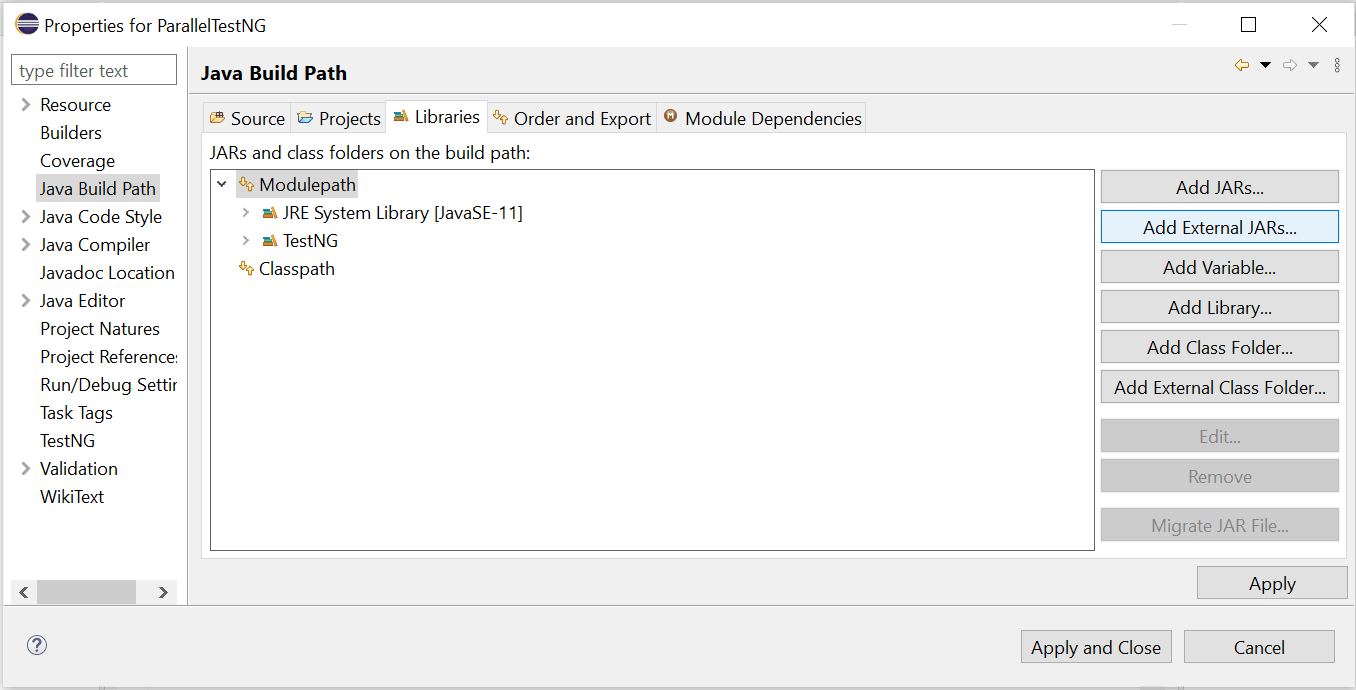Click the TestNG library icon
The height and width of the screenshot is (690, 1356).
269,241
